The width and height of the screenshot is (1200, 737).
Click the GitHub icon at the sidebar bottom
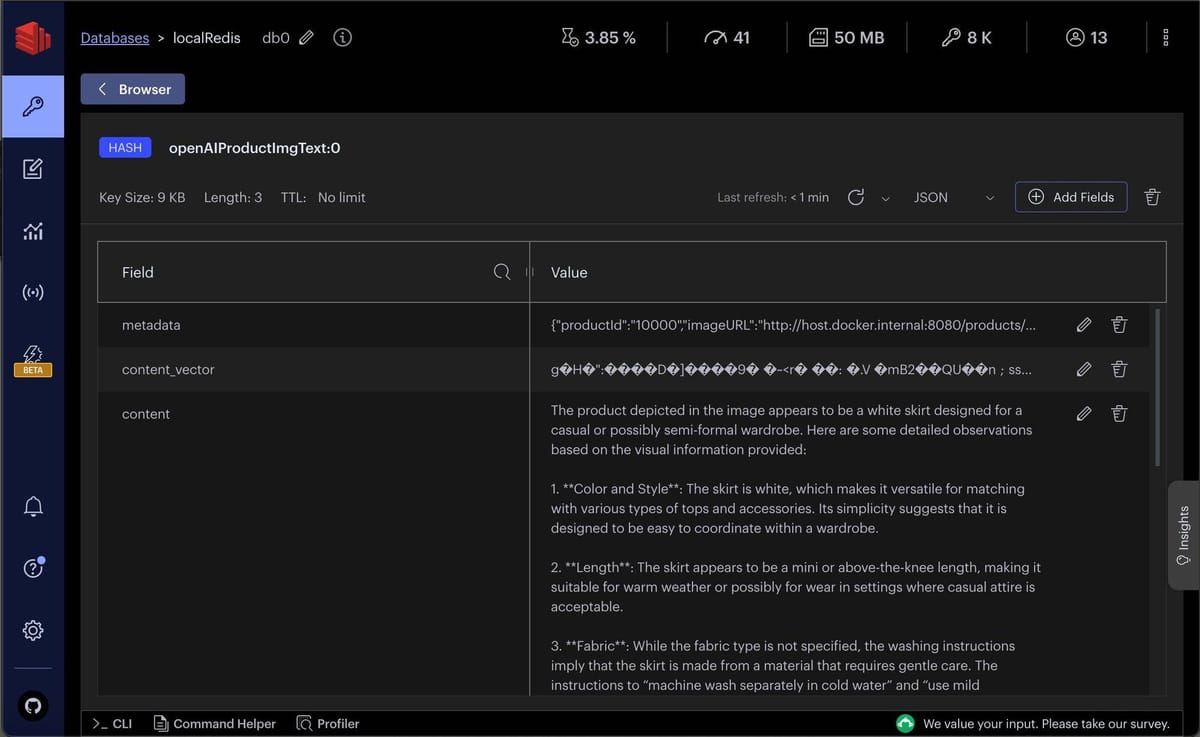click(32, 705)
